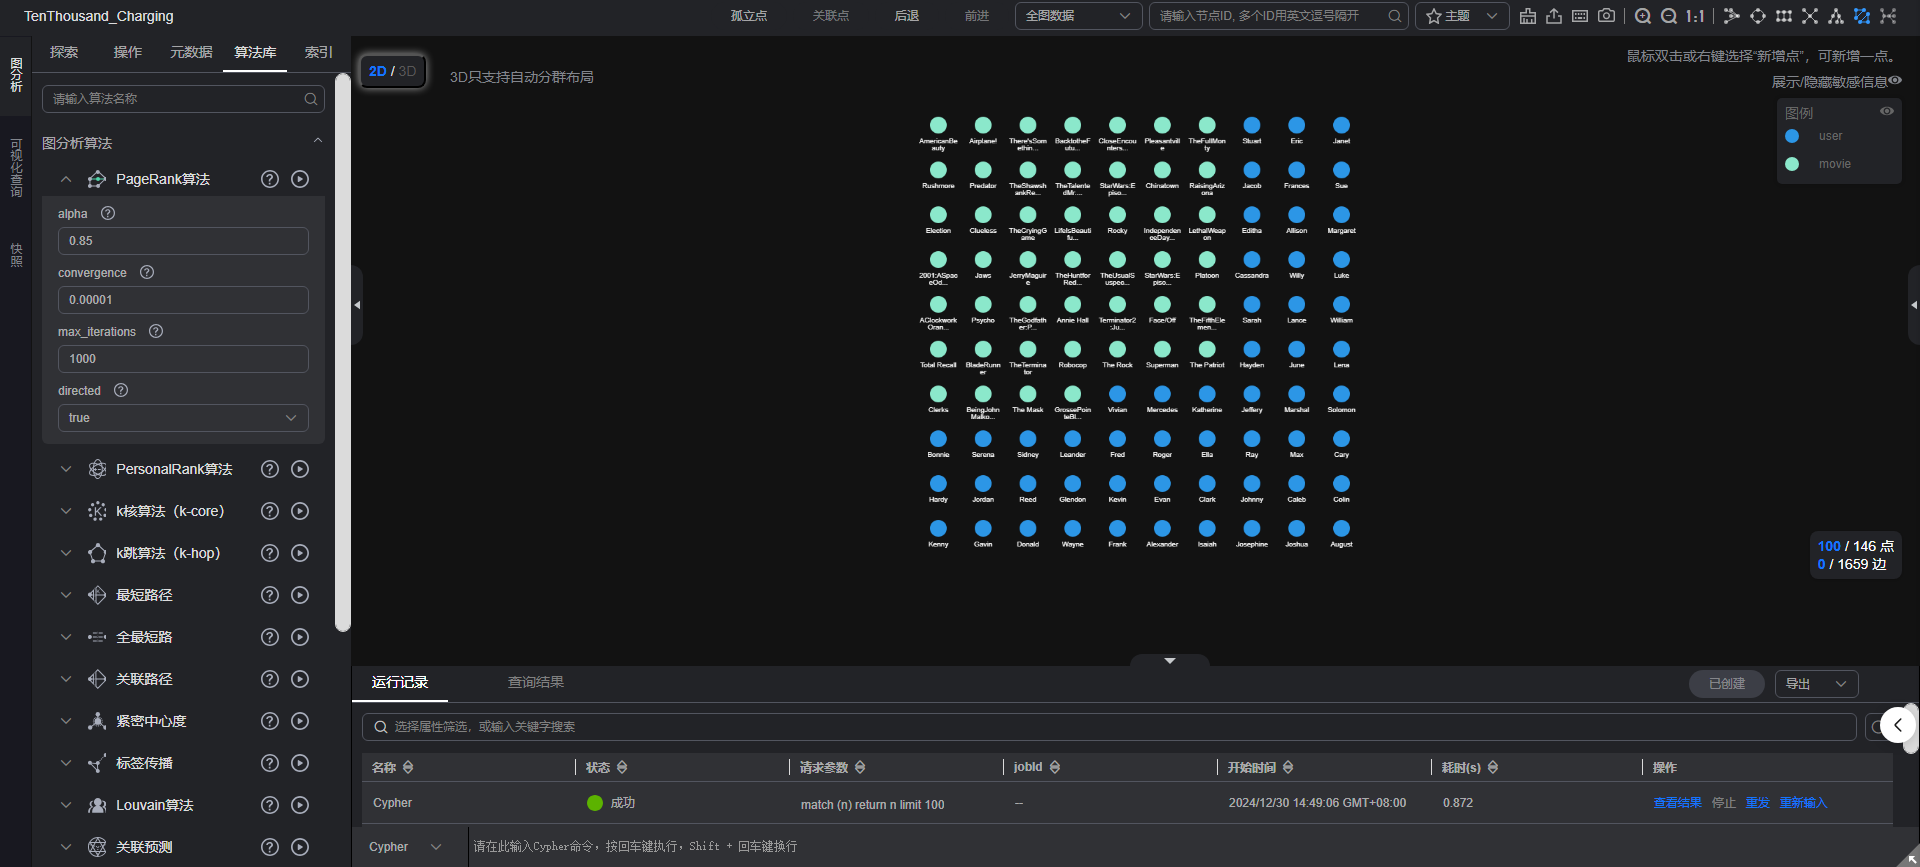
Task: Run the 关联路径 algorithm
Action: pyautogui.click(x=300, y=679)
